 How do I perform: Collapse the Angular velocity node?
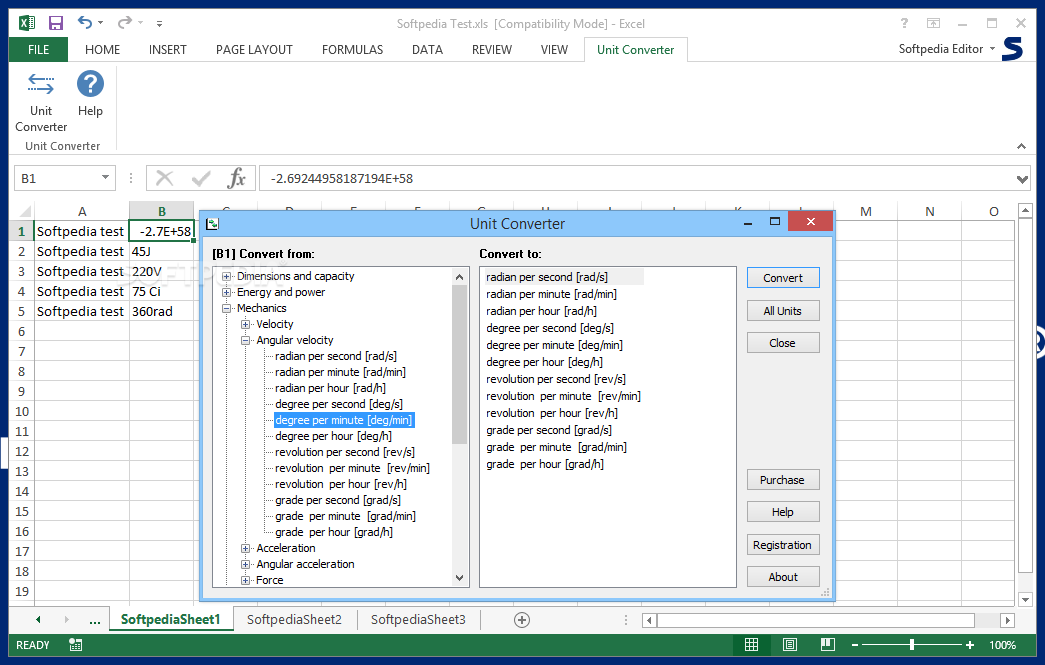[x=246, y=340]
